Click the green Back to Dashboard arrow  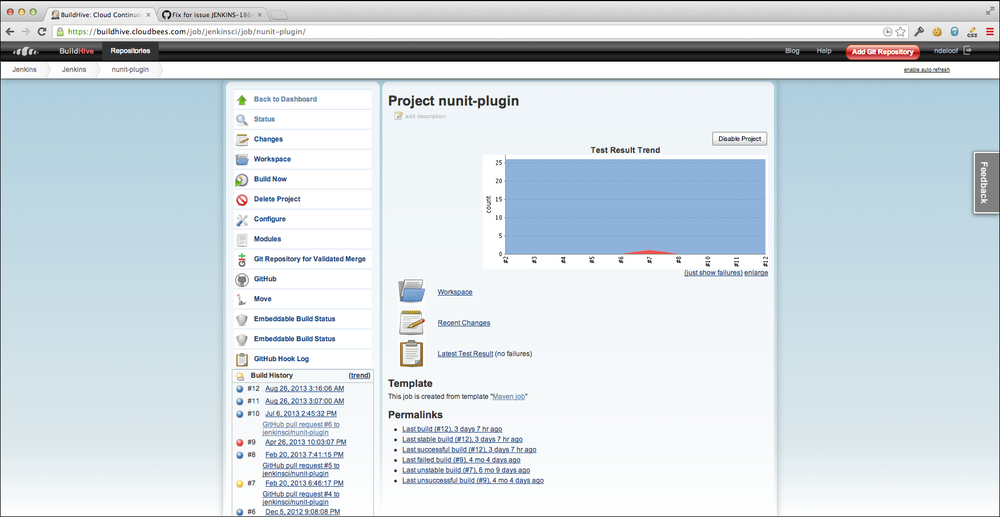[x=242, y=99]
